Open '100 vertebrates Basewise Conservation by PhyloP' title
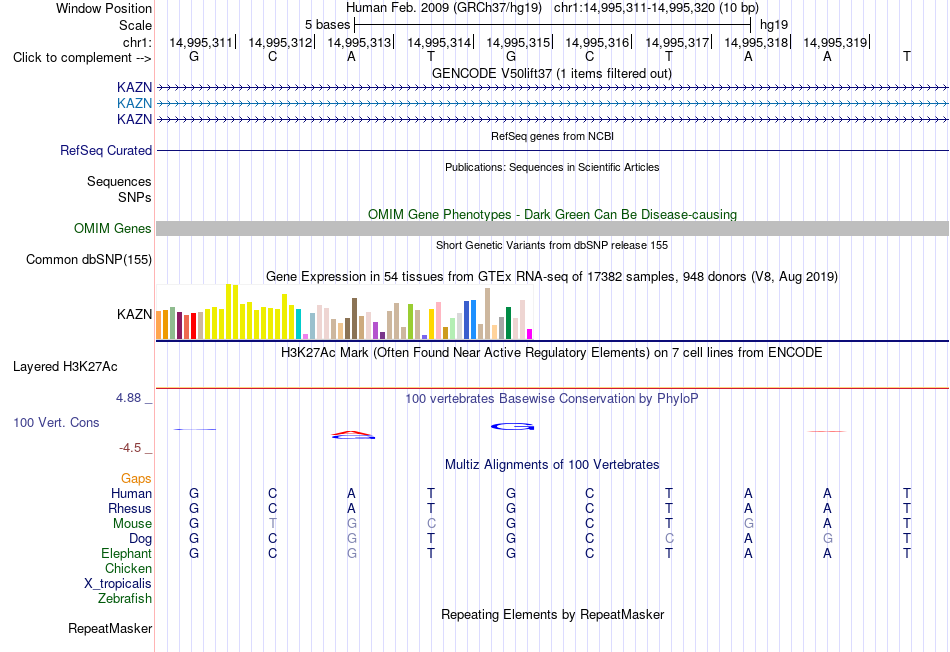 551,399
